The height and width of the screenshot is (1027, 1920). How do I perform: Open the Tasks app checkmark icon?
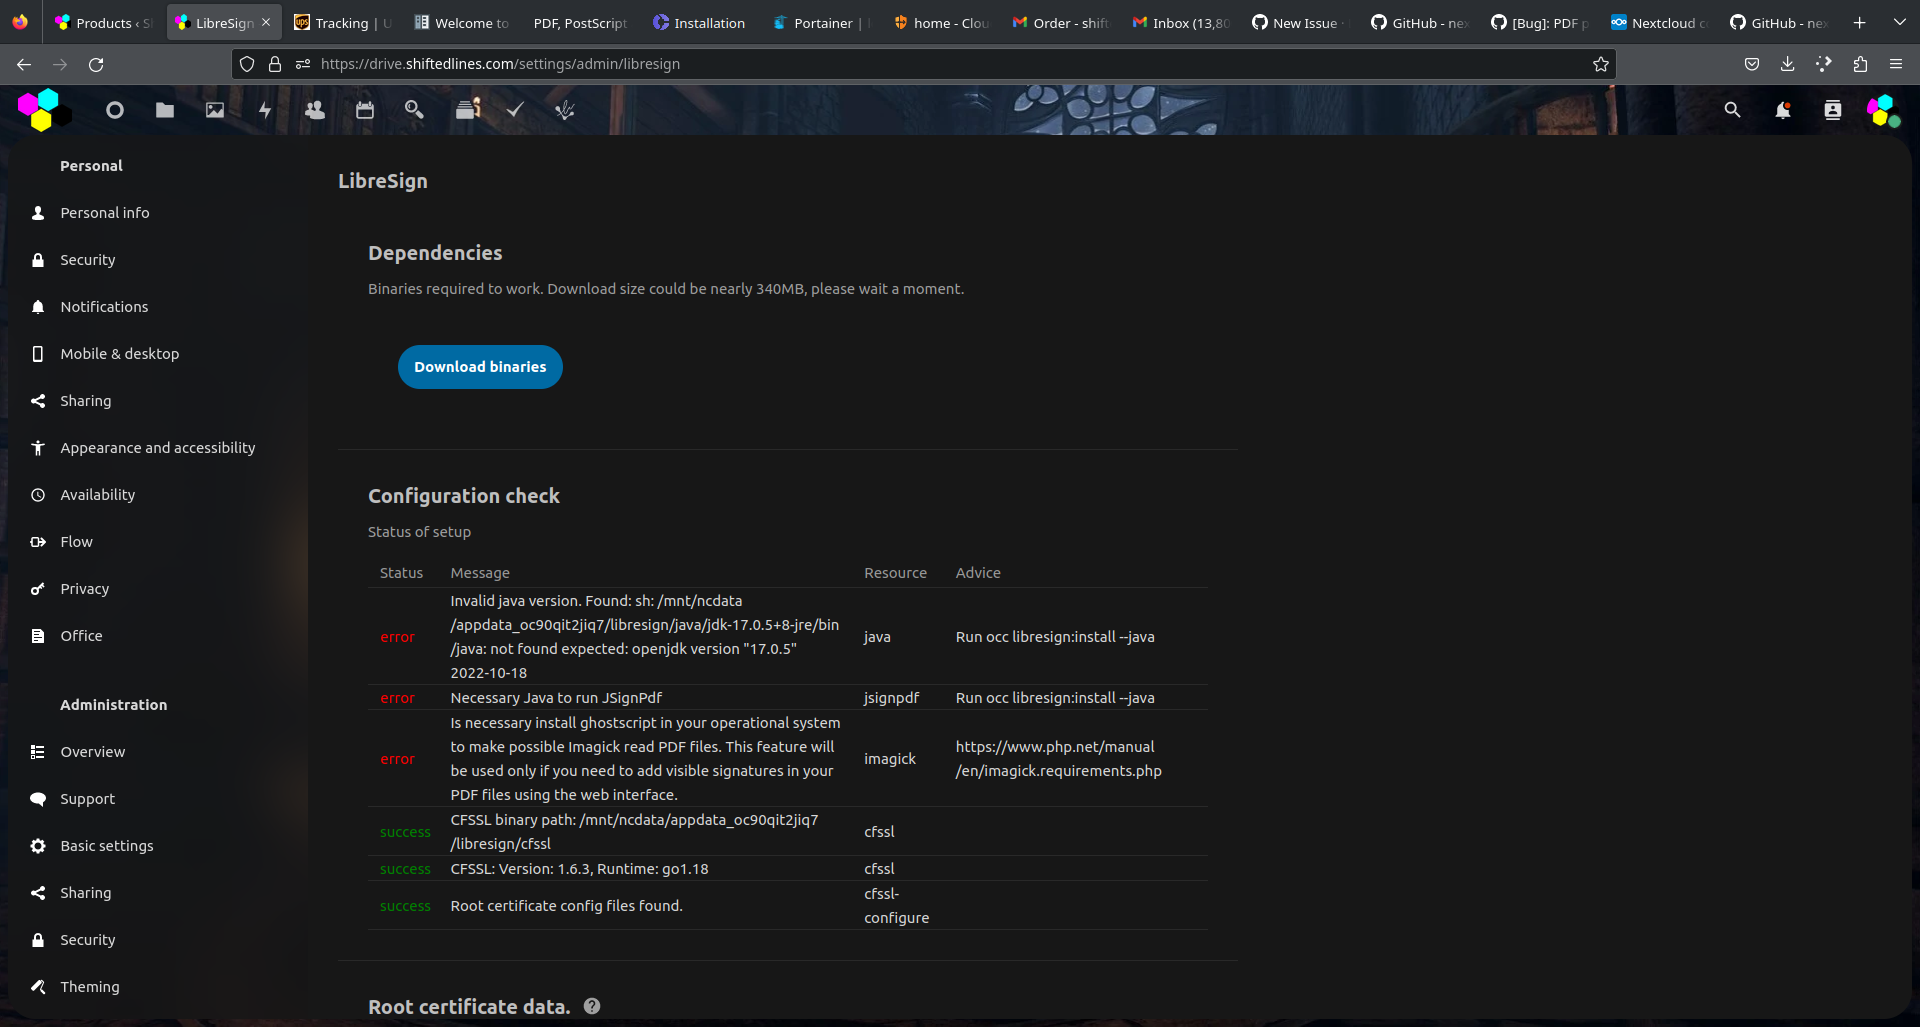click(514, 110)
